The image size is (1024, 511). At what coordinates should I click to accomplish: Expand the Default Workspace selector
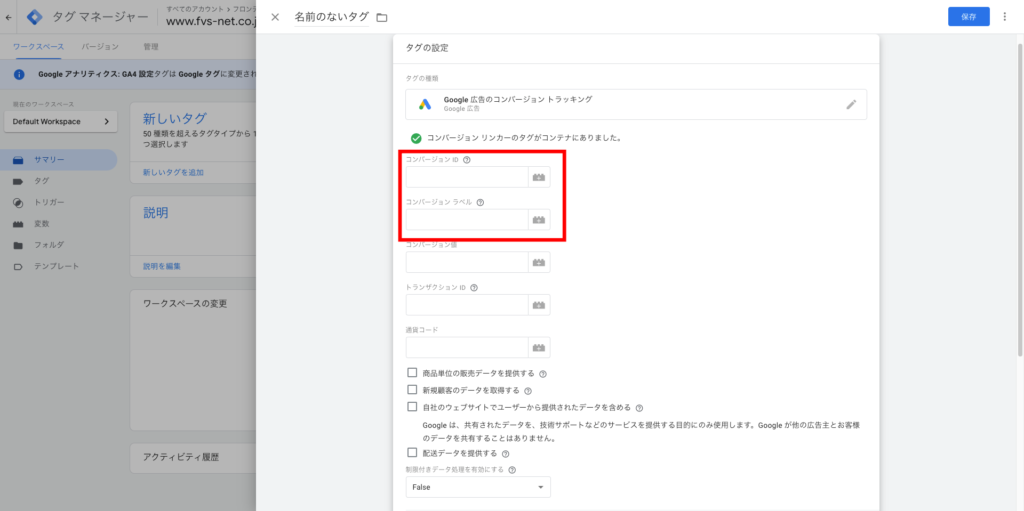[61, 122]
